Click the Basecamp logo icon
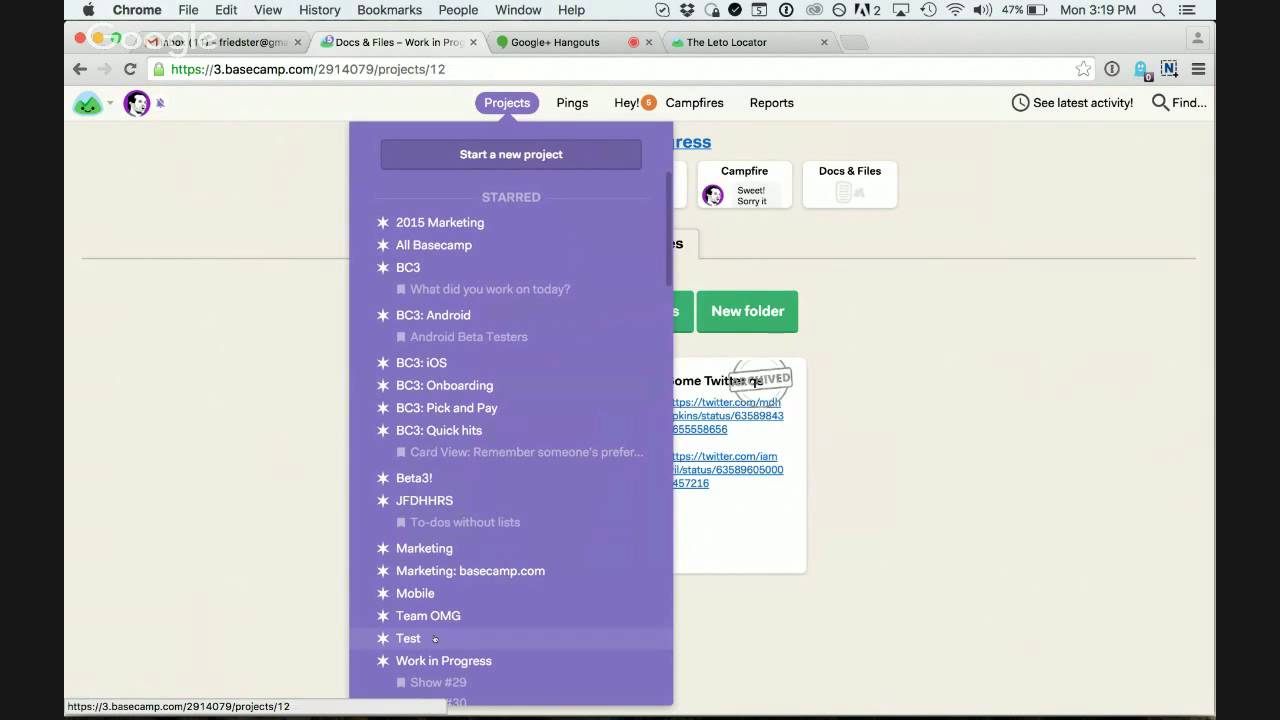Viewport: 1280px width, 720px height. 88,103
